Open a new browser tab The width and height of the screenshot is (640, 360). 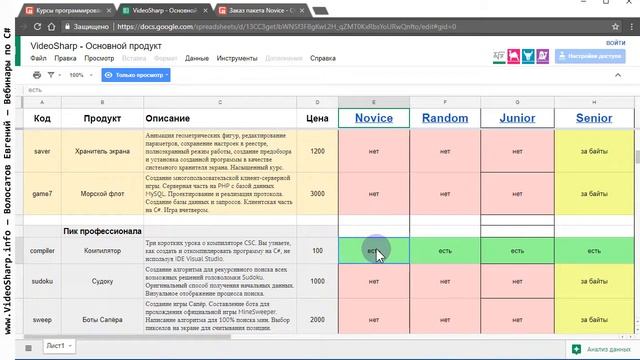(x=320, y=11)
